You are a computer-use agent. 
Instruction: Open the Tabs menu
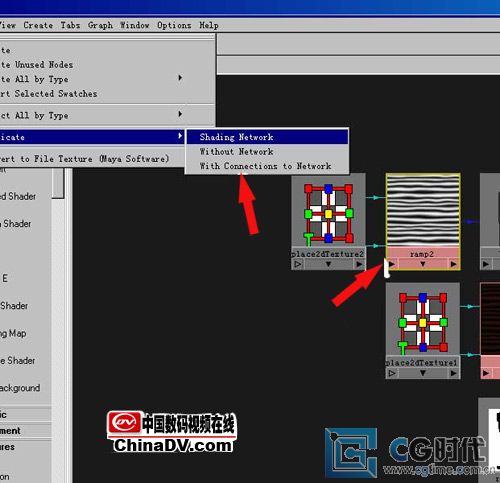point(70,25)
